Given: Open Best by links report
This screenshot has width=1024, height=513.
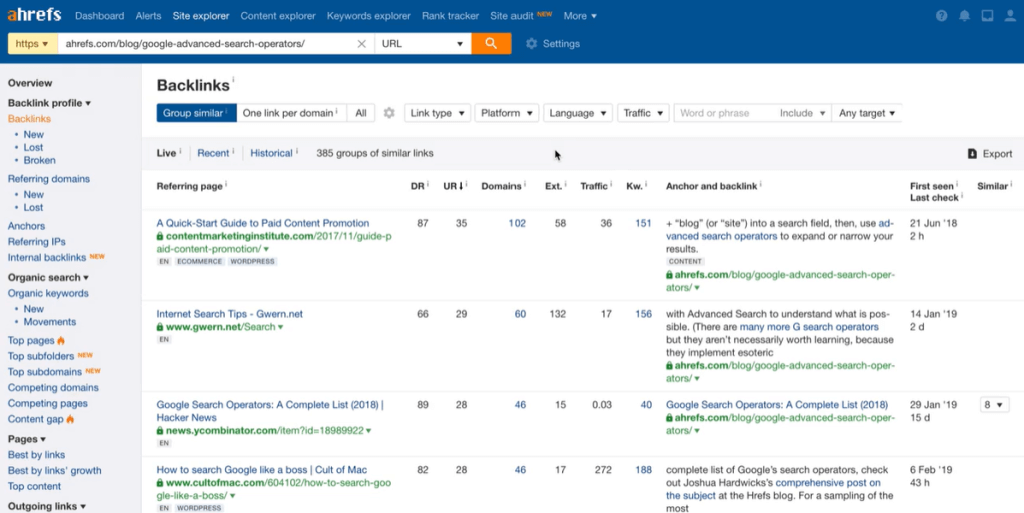Looking at the screenshot, I should coord(36,454).
